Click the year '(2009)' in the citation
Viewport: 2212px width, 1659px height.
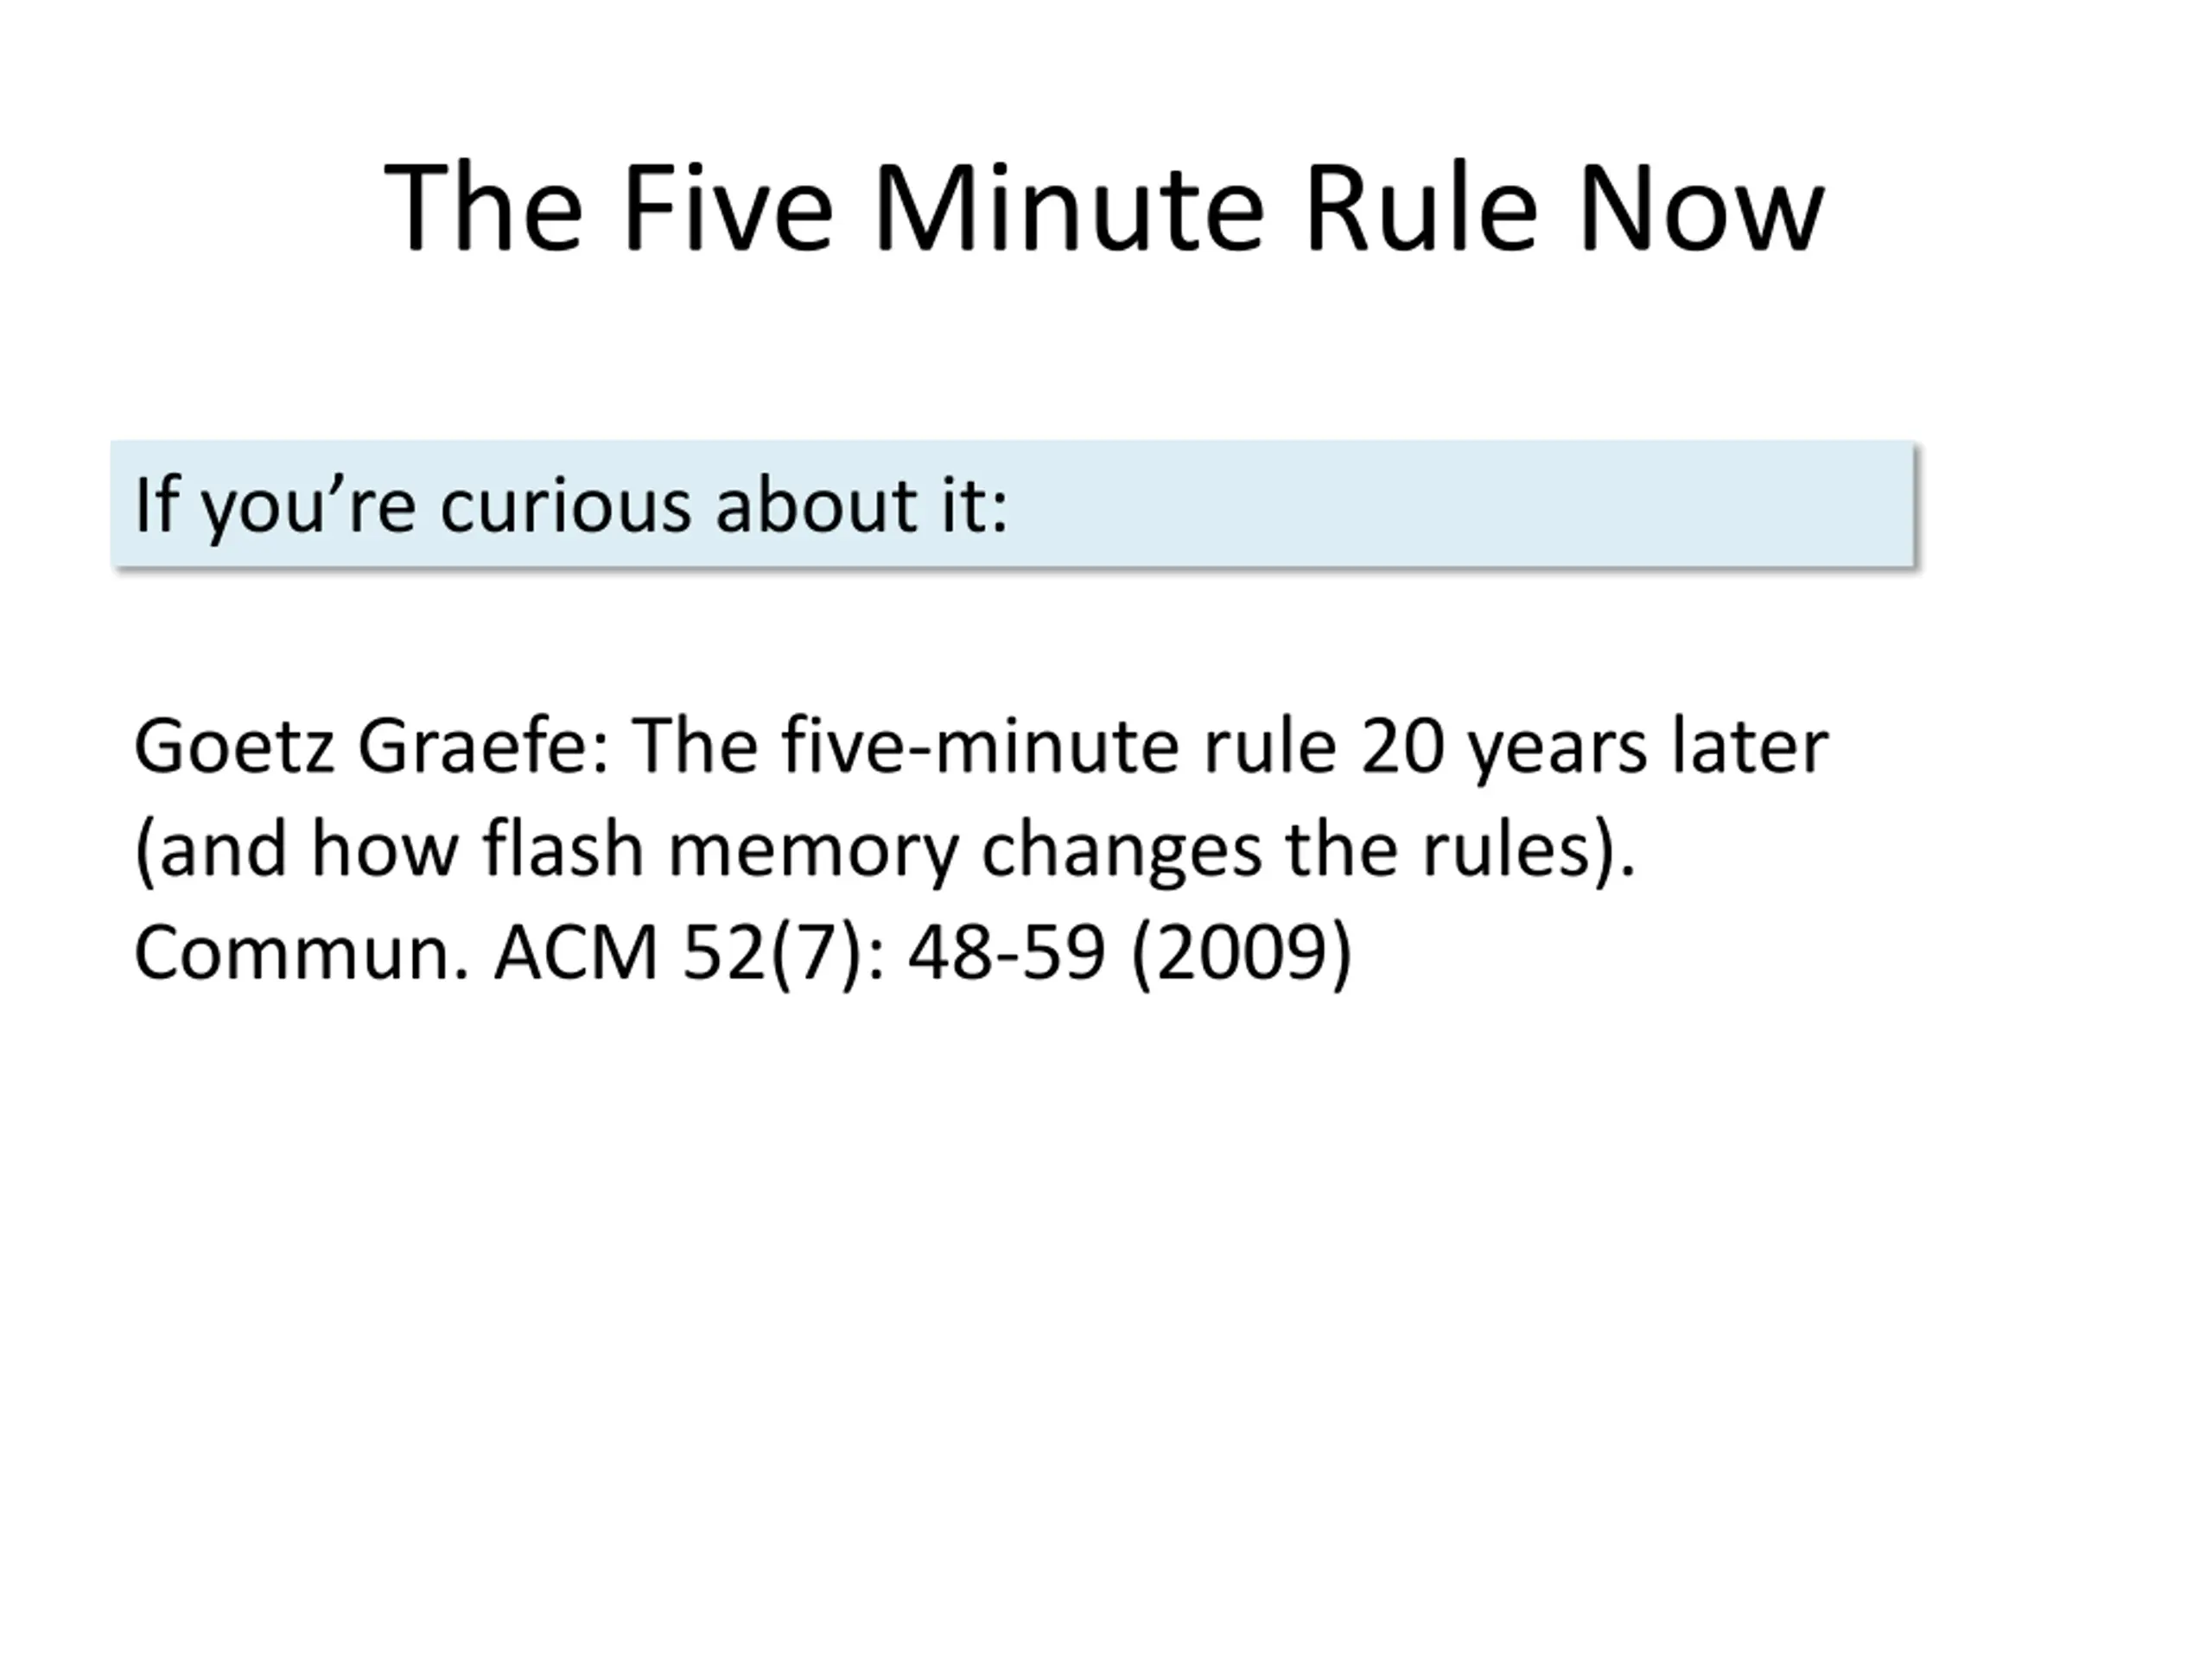point(1242,952)
